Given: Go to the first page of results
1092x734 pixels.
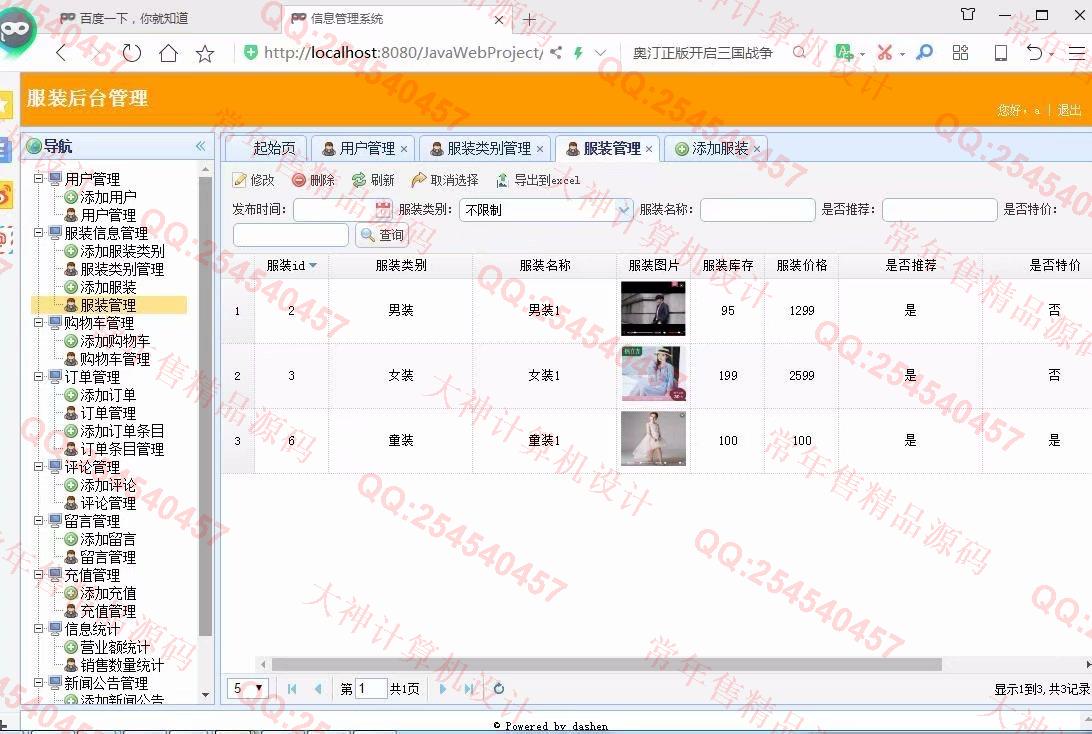Looking at the screenshot, I should 292,689.
